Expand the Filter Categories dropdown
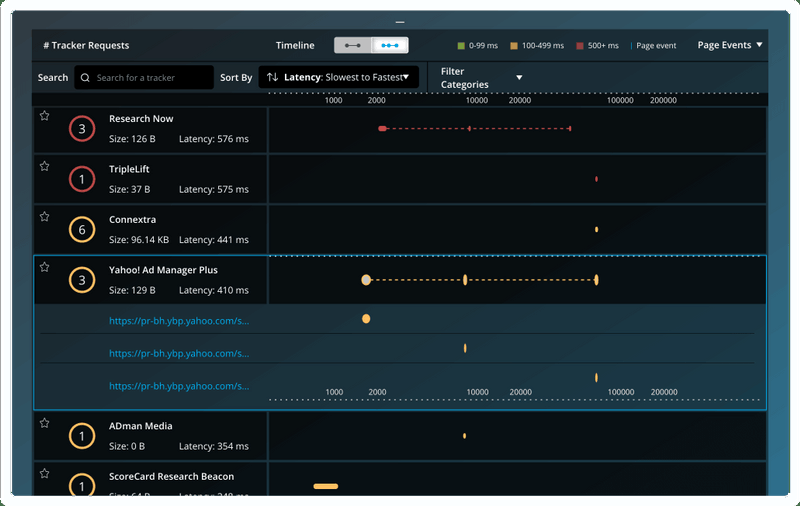The image size is (800, 506). click(482, 78)
